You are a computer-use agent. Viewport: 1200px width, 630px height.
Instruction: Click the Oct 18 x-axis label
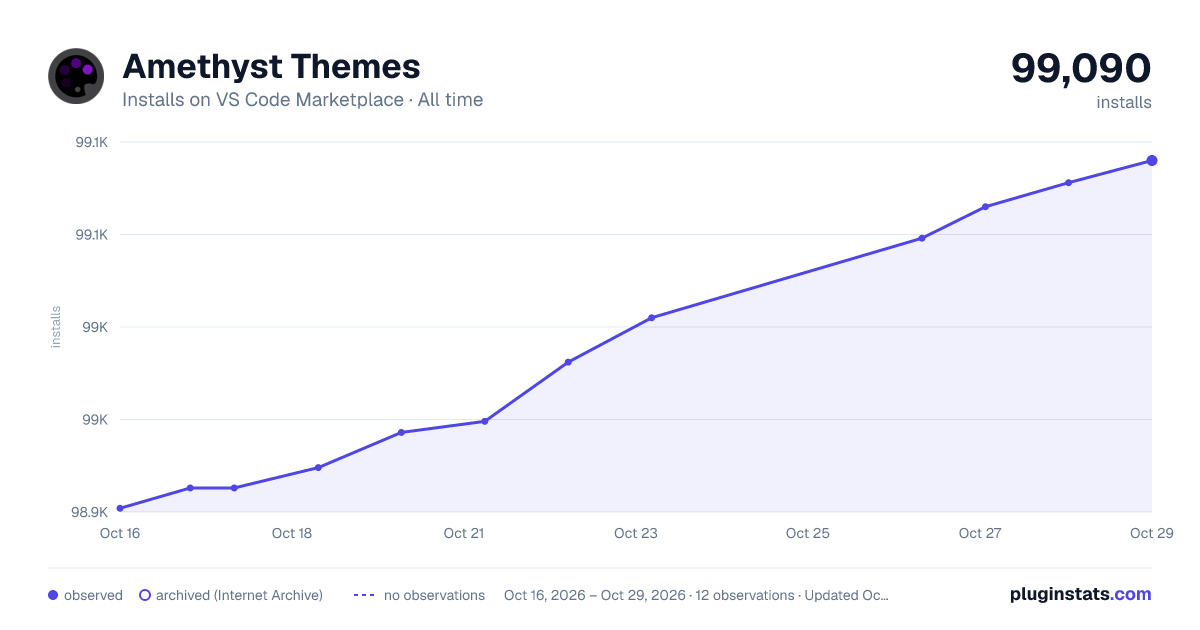point(292,533)
